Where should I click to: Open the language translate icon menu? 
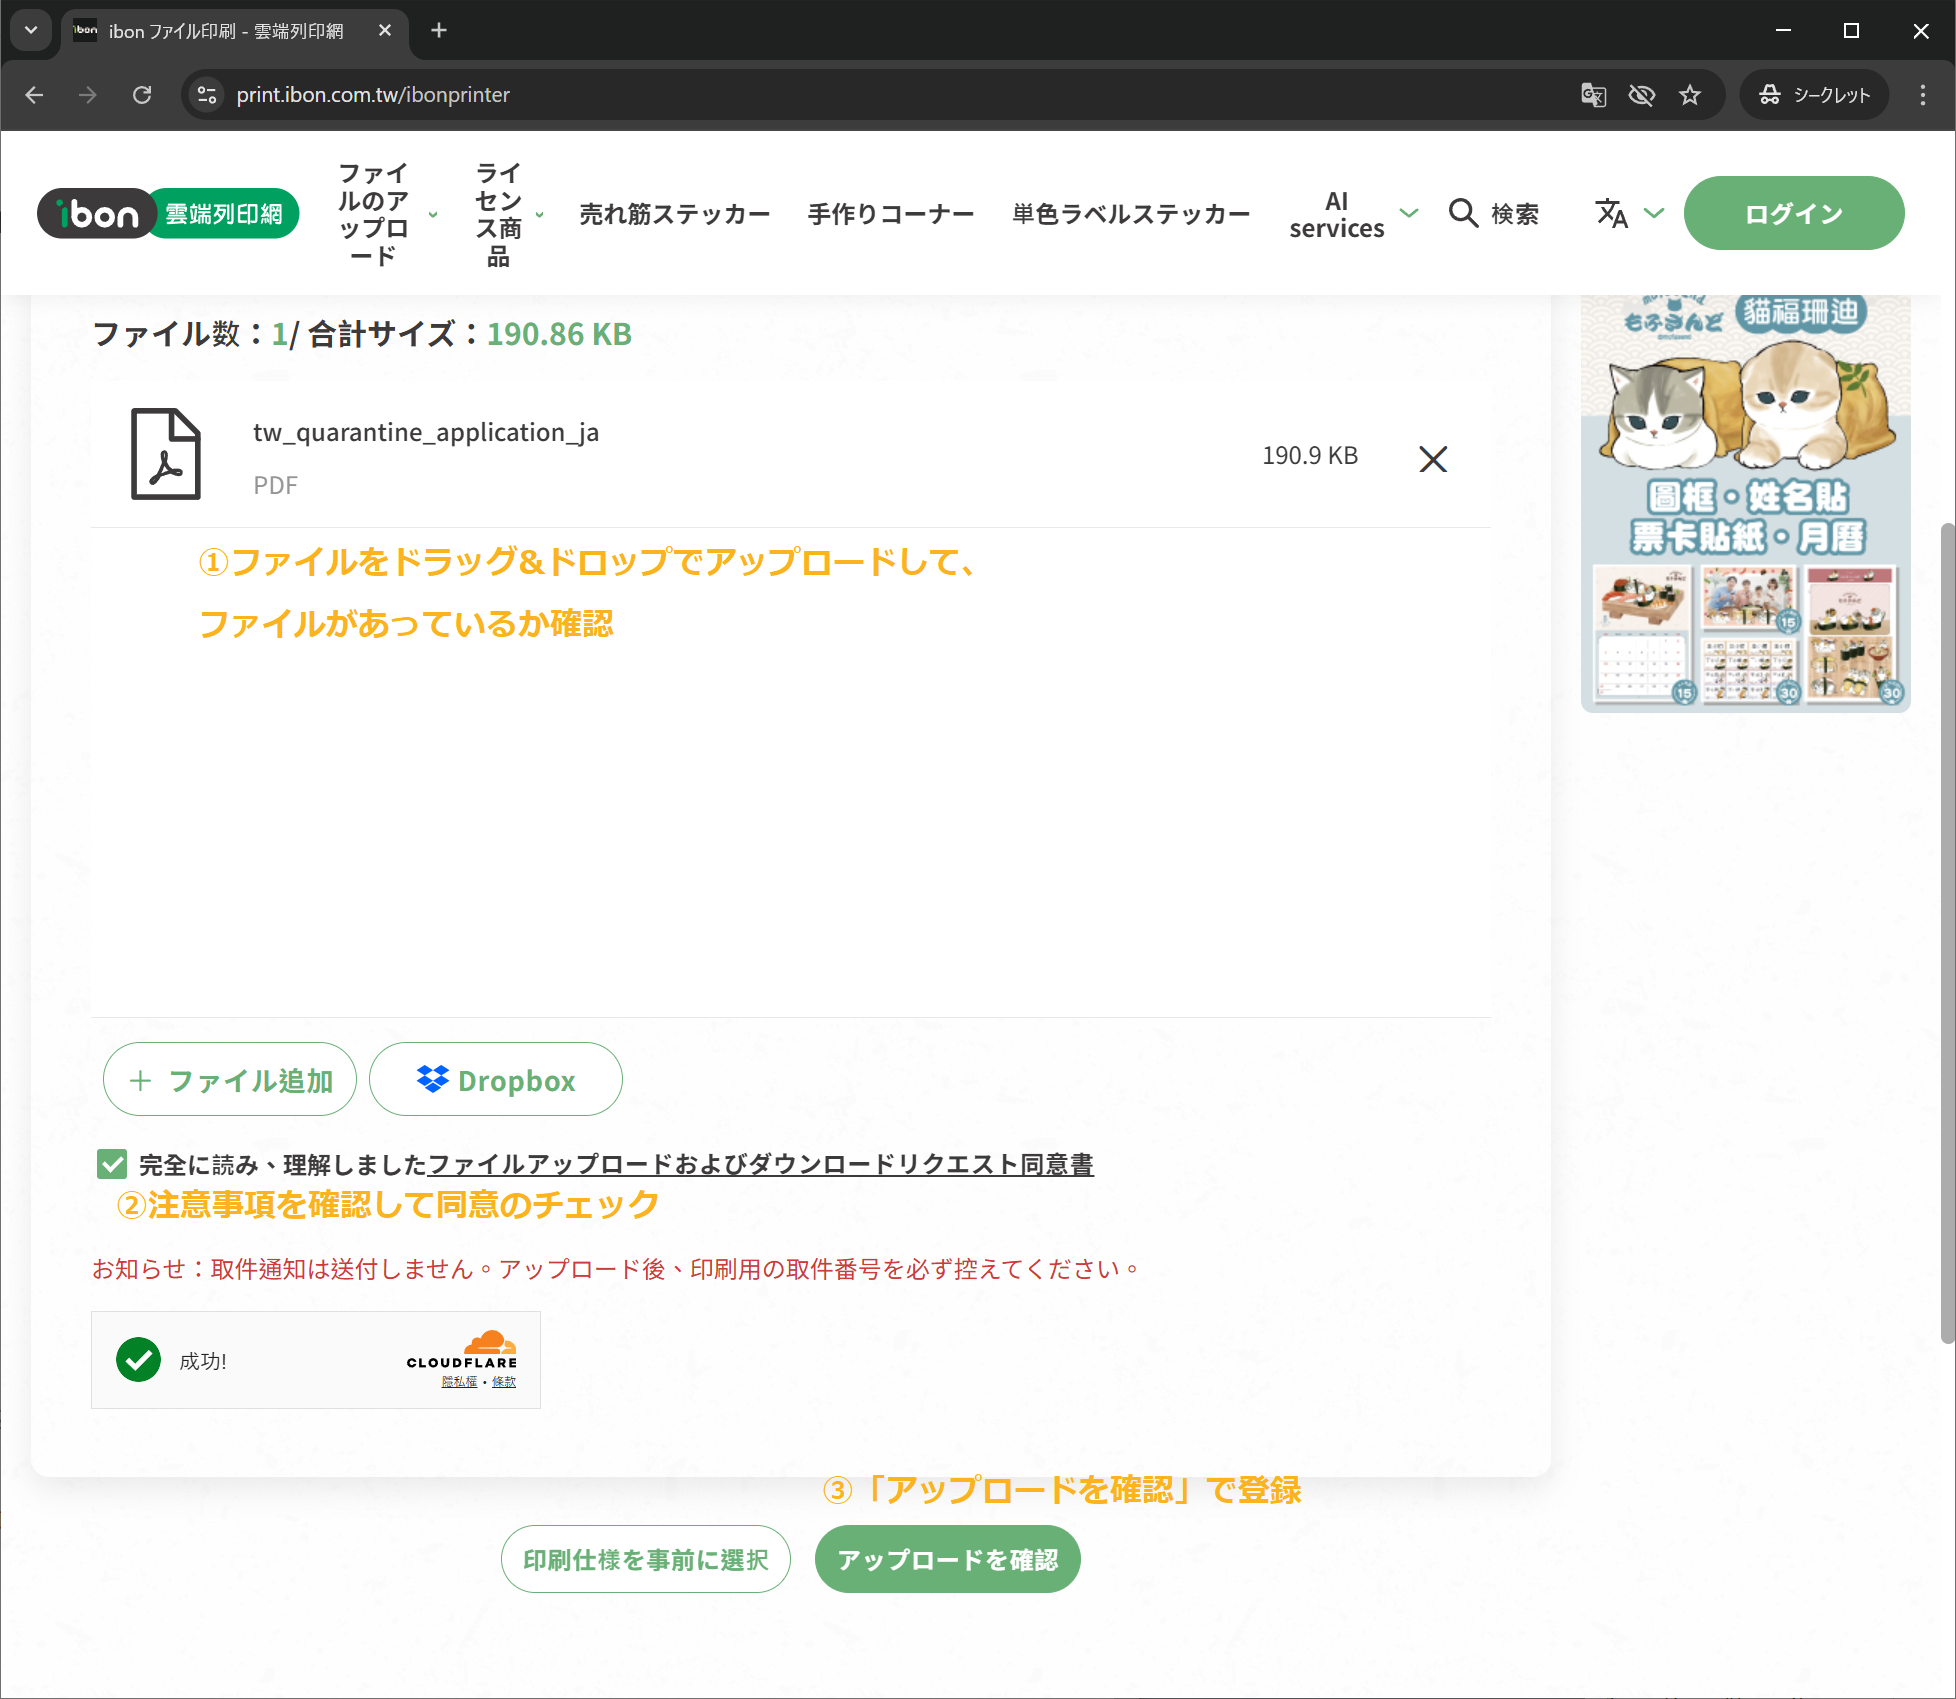[x=1612, y=213]
